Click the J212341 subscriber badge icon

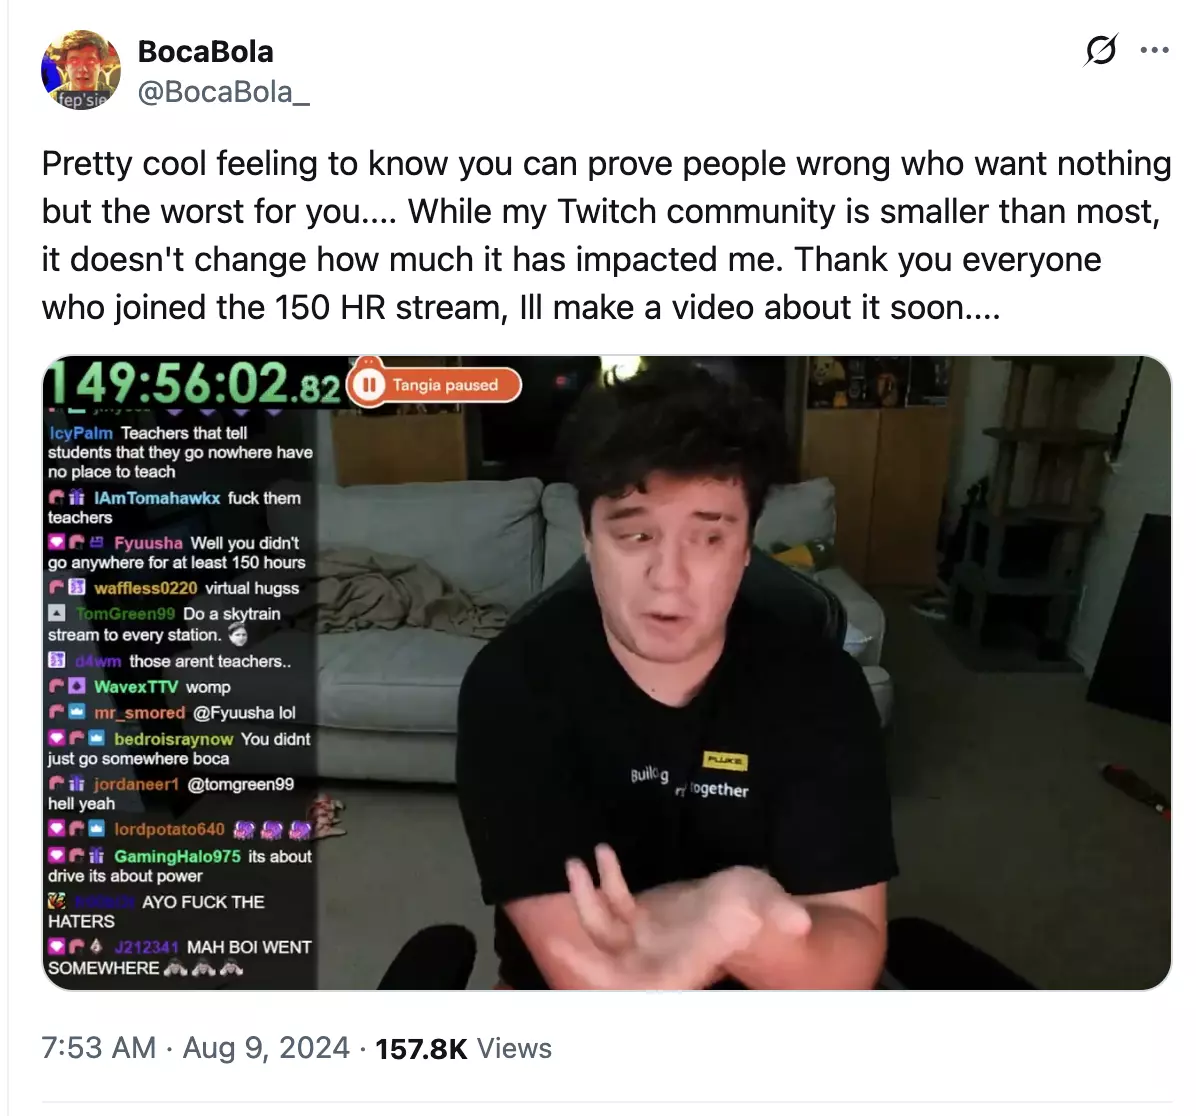[x=96, y=947]
